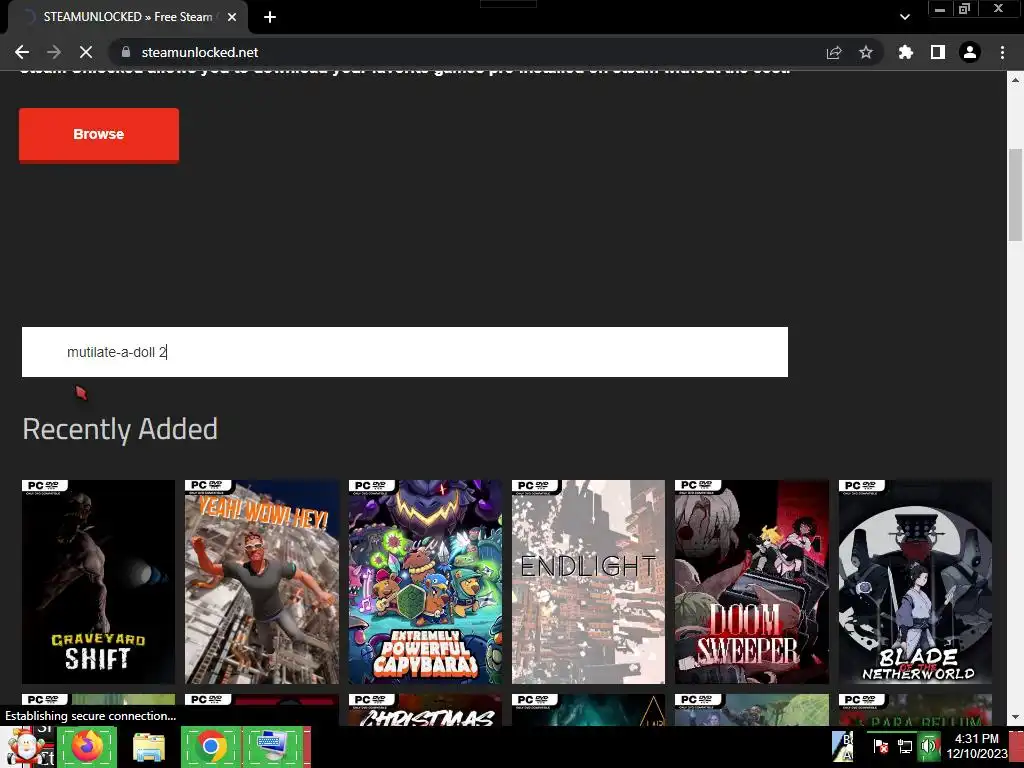1024x768 pixels.
Task: Open Blade of the Netherworld cover
Action: tap(915, 582)
